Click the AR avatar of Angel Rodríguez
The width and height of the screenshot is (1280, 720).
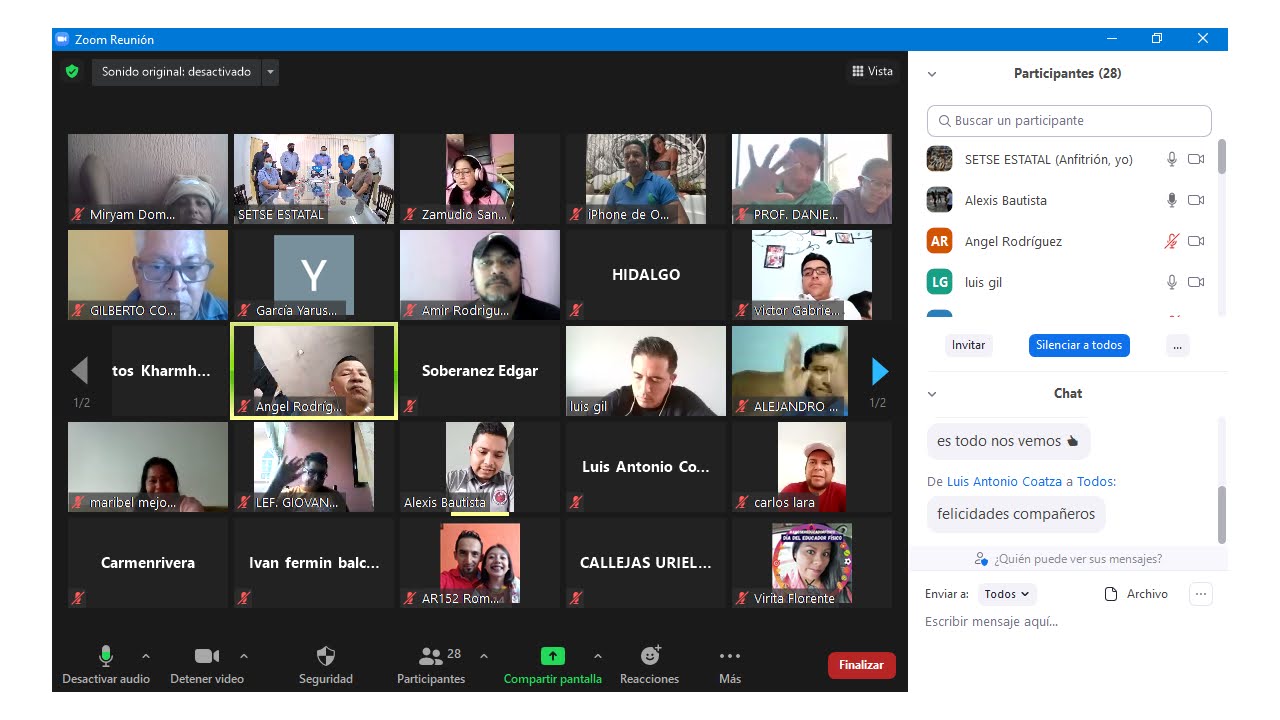tap(939, 241)
